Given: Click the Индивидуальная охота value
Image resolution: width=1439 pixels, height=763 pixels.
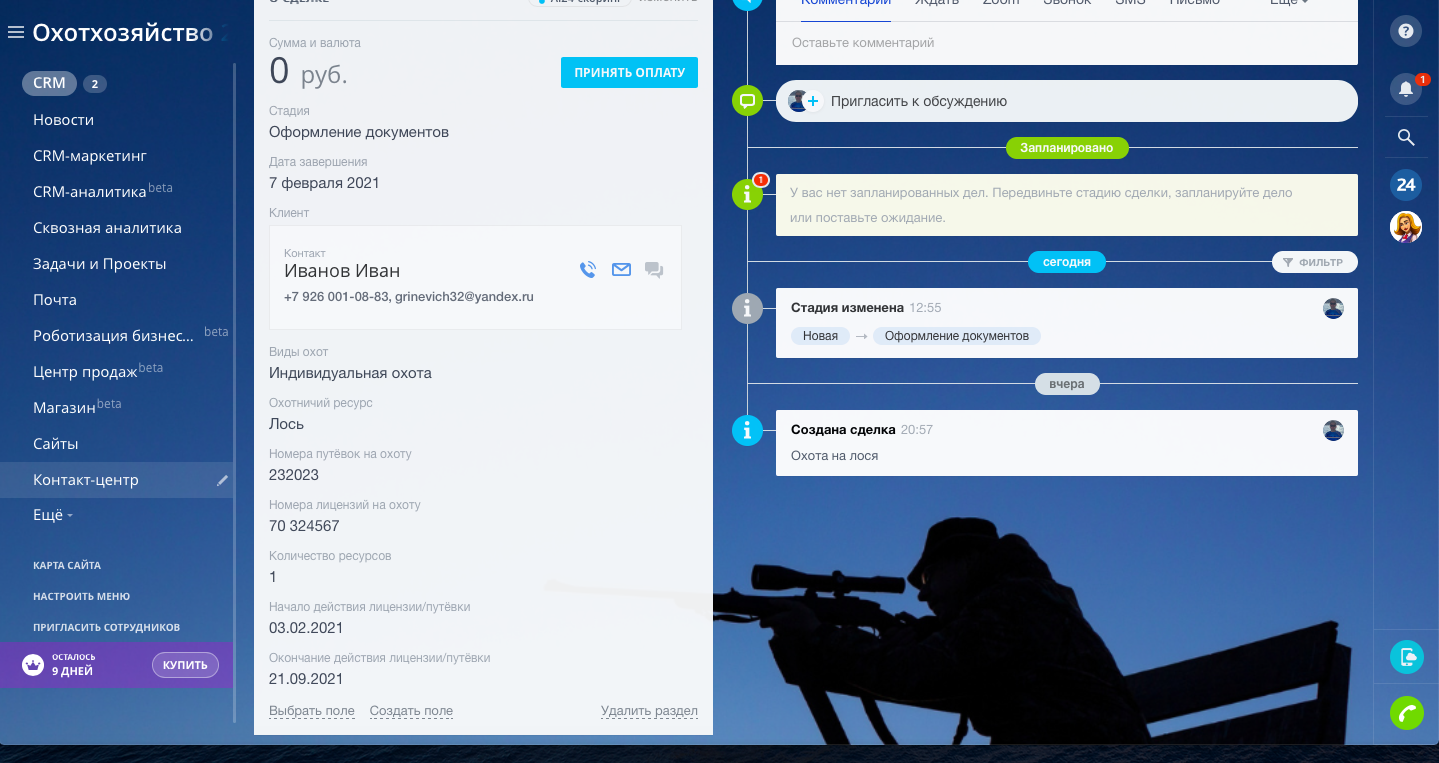Looking at the screenshot, I should [350, 373].
